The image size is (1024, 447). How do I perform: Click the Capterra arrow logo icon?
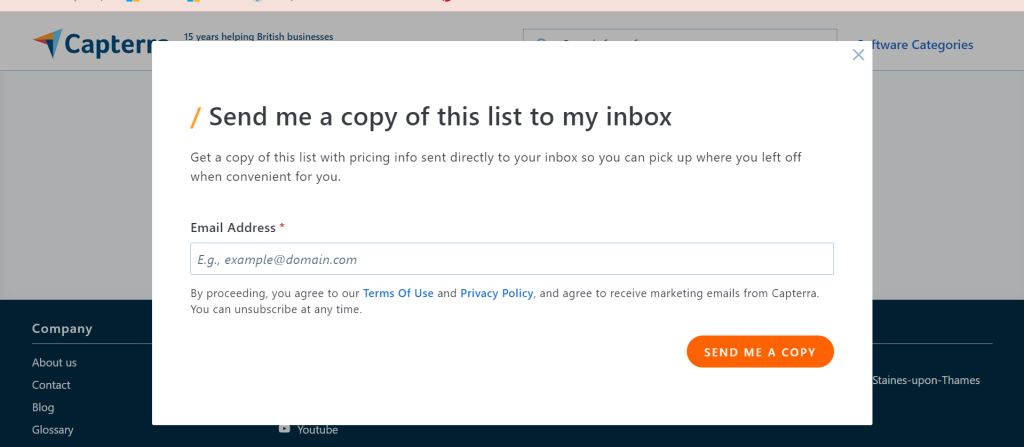(47, 44)
